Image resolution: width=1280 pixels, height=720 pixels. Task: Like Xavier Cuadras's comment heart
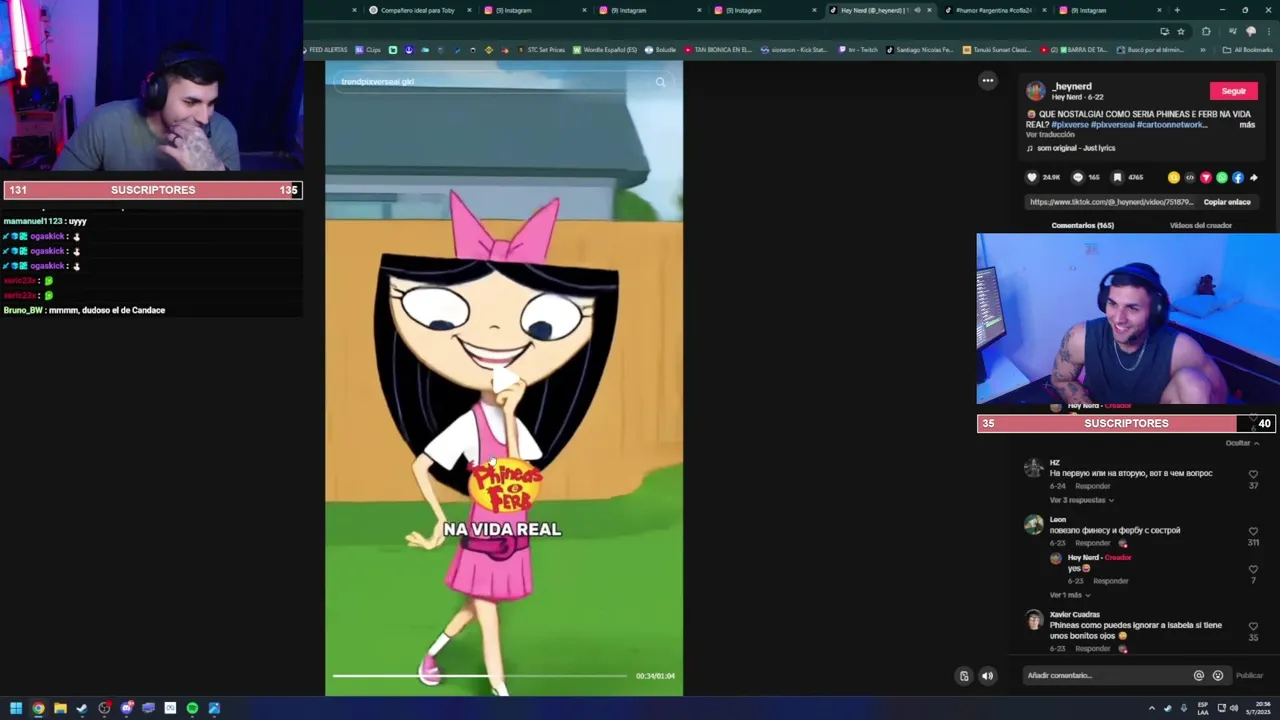[1253, 627]
